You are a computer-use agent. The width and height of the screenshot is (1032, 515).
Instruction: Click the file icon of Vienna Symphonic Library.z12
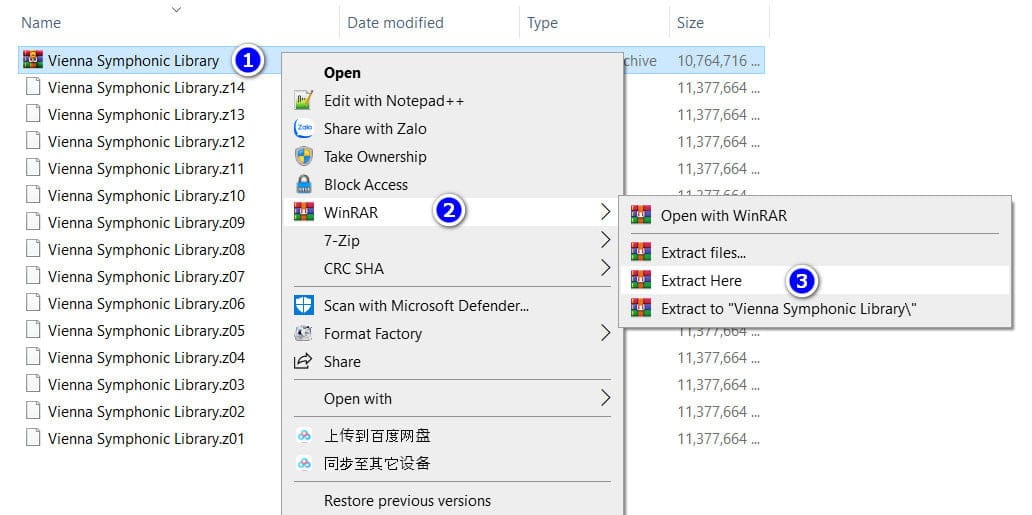33,141
